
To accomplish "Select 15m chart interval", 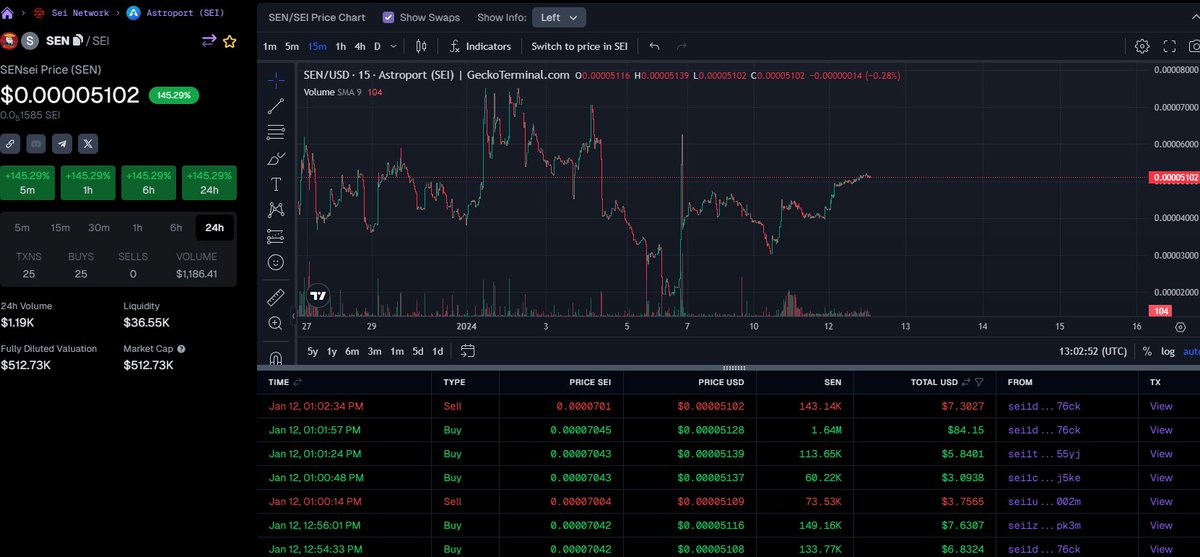I will point(317,46).
